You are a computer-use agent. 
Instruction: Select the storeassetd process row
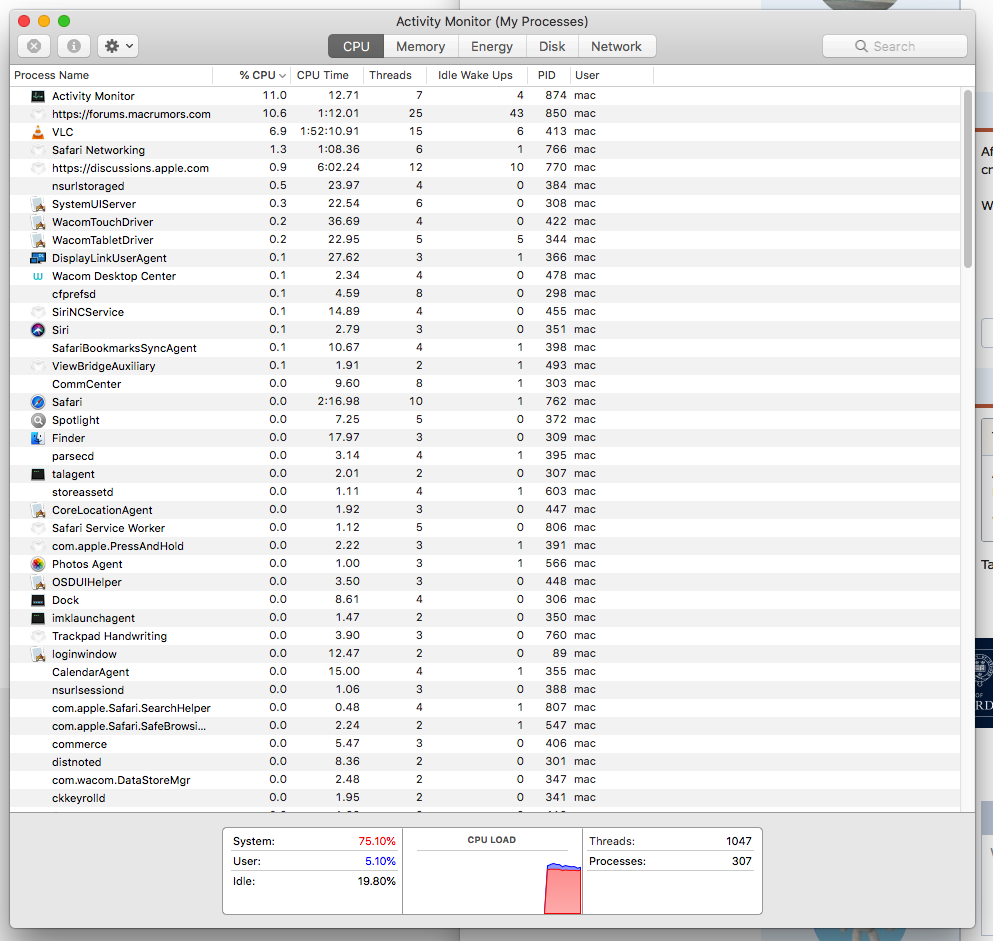click(485, 492)
